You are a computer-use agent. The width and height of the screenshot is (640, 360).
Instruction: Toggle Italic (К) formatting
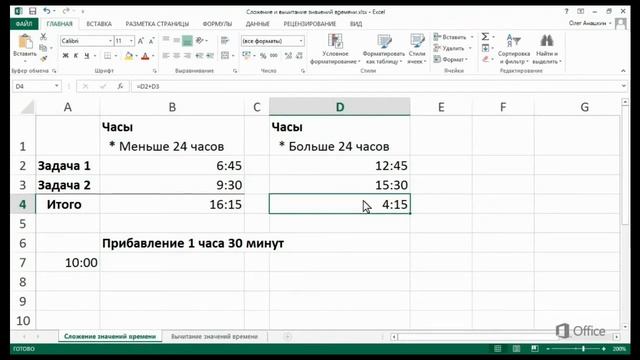coord(76,56)
